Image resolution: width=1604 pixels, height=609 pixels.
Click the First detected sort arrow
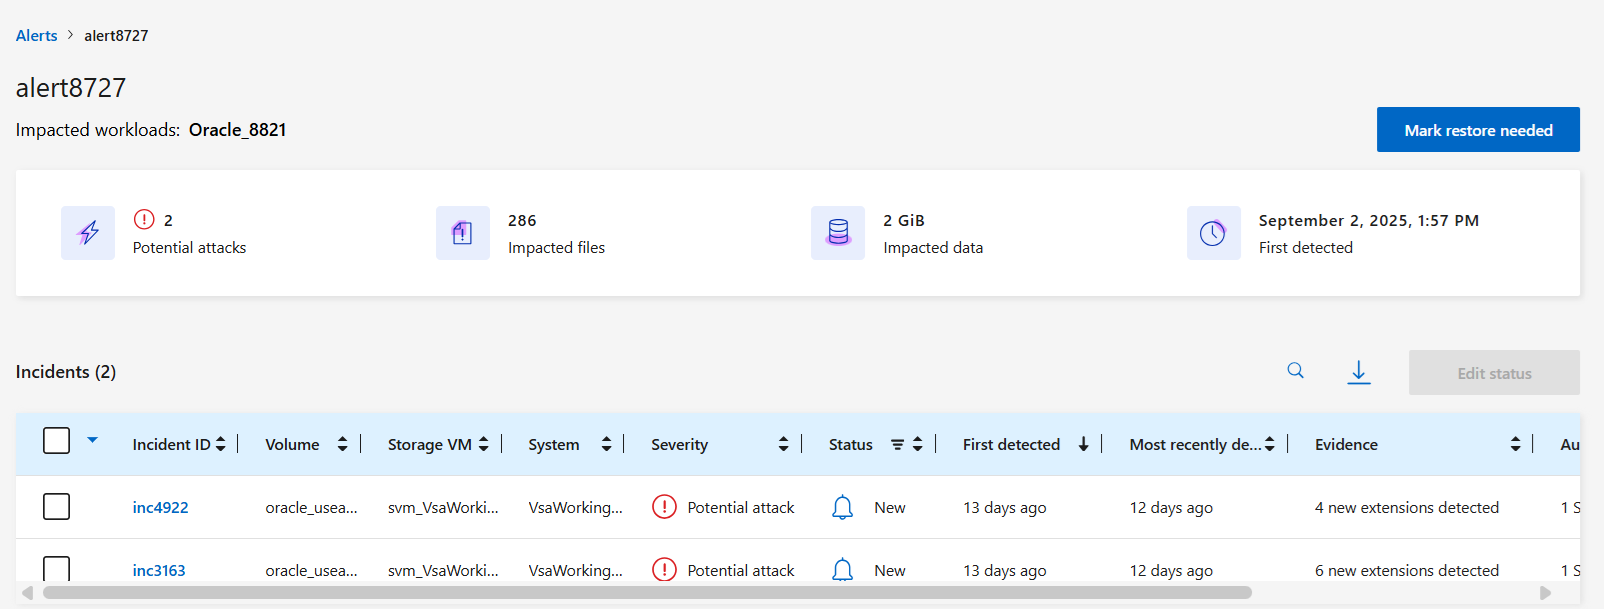pos(1083,445)
